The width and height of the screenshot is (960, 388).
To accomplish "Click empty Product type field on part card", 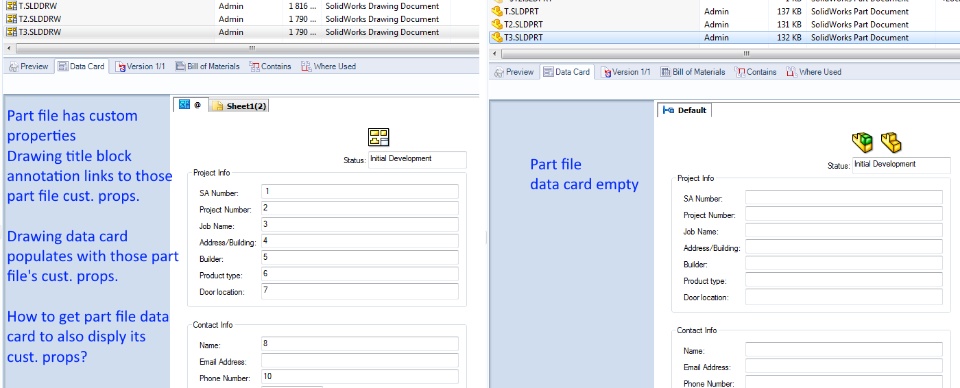I will [x=844, y=280].
